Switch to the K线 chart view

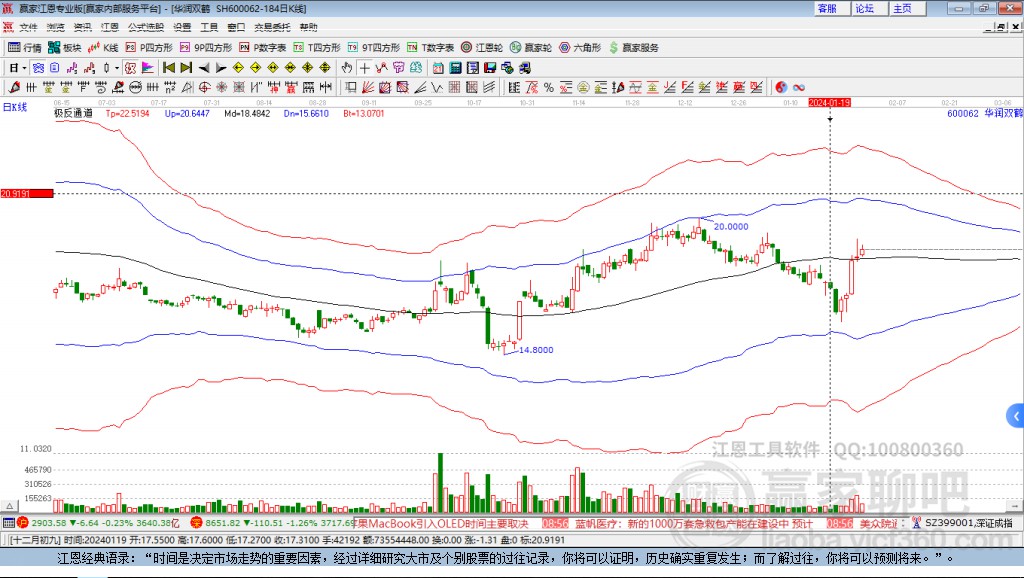(103, 48)
